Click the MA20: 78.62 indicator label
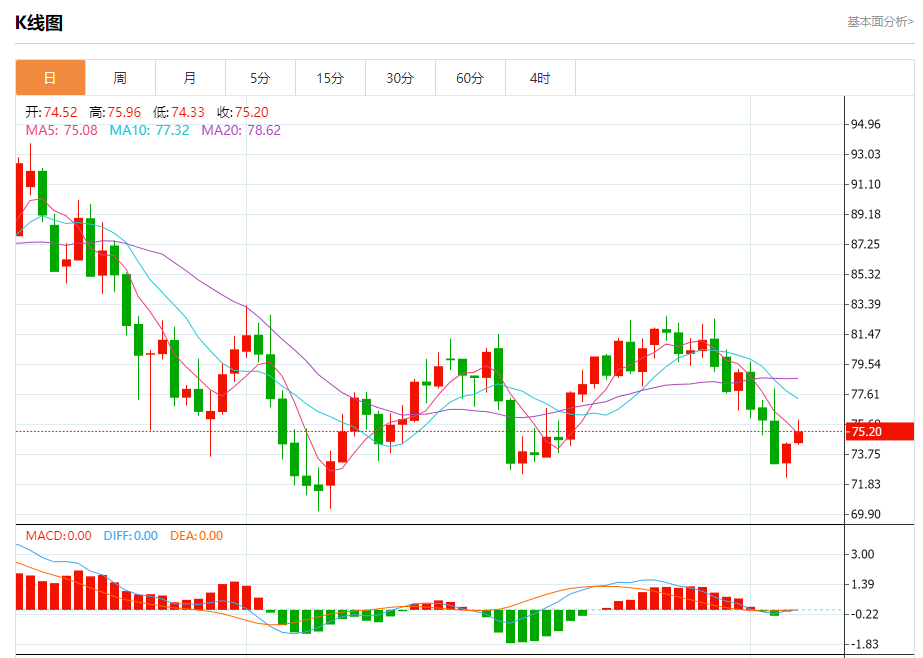Screen dimensions: 923x658 click(241, 130)
